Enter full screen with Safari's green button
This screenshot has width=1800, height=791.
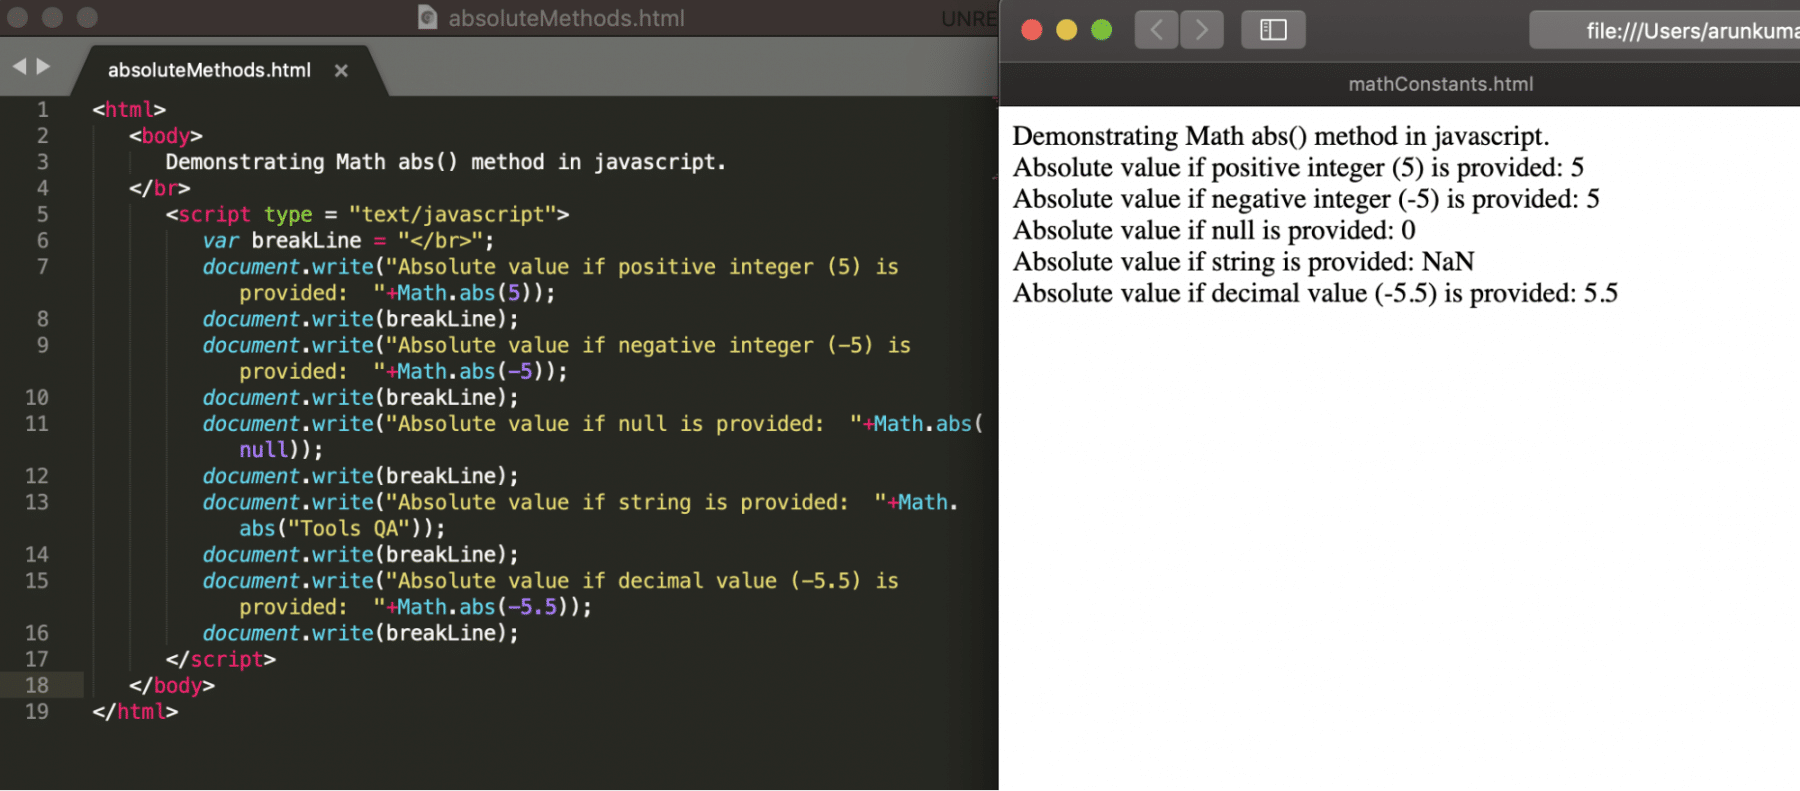point(1101,30)
